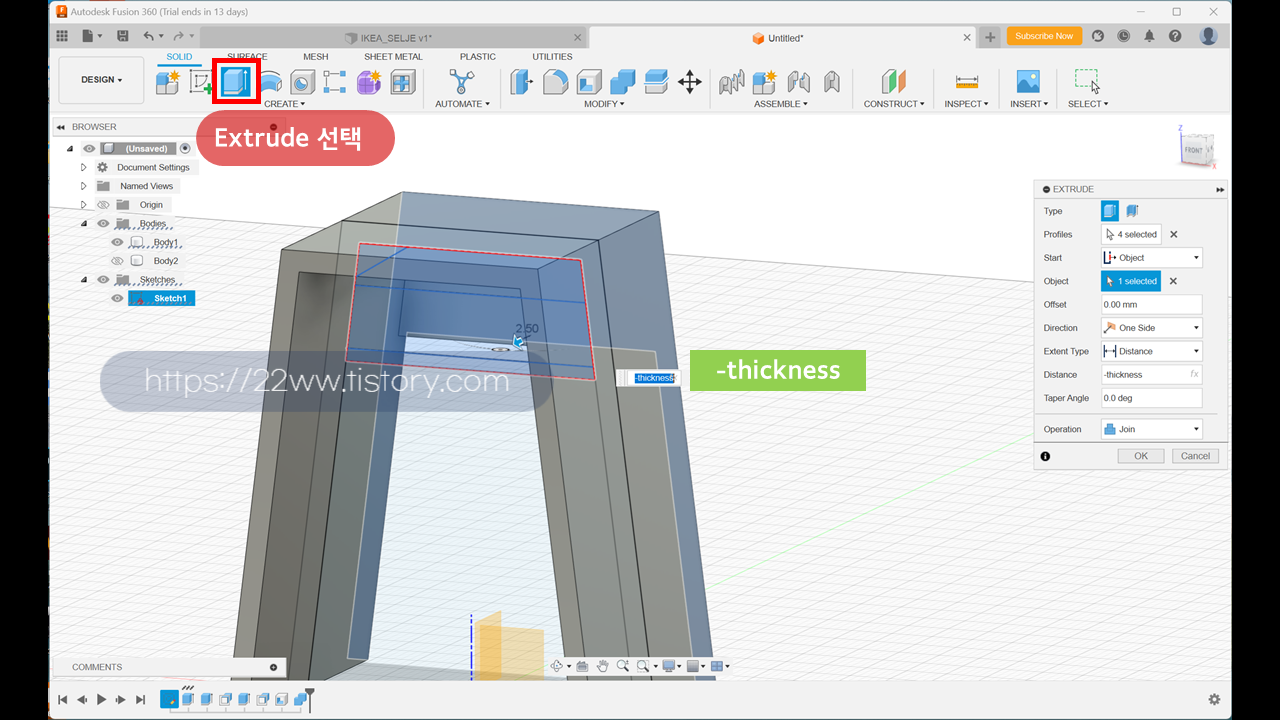Select the Pan hand tool
Viewport: 1280px width, 720px height.
point(603,666)
